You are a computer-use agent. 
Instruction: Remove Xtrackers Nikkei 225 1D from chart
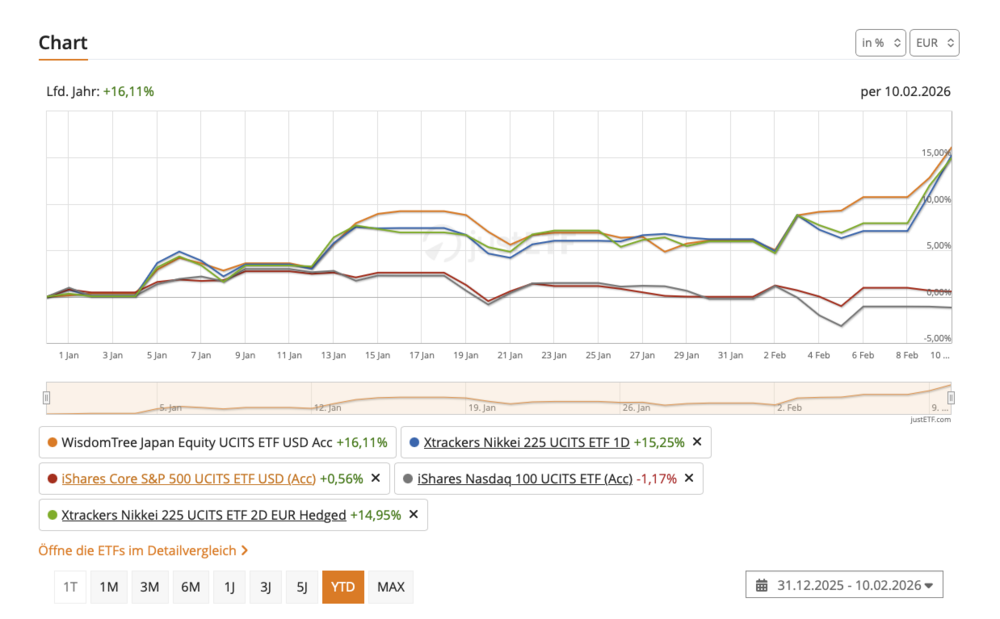point(697,442)
